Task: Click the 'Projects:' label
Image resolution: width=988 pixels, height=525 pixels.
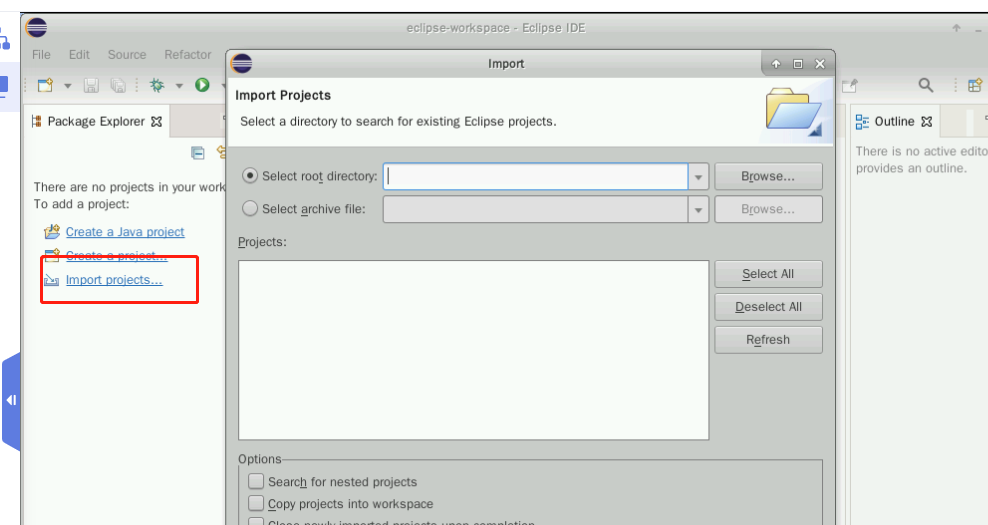Action: point(262,242)
